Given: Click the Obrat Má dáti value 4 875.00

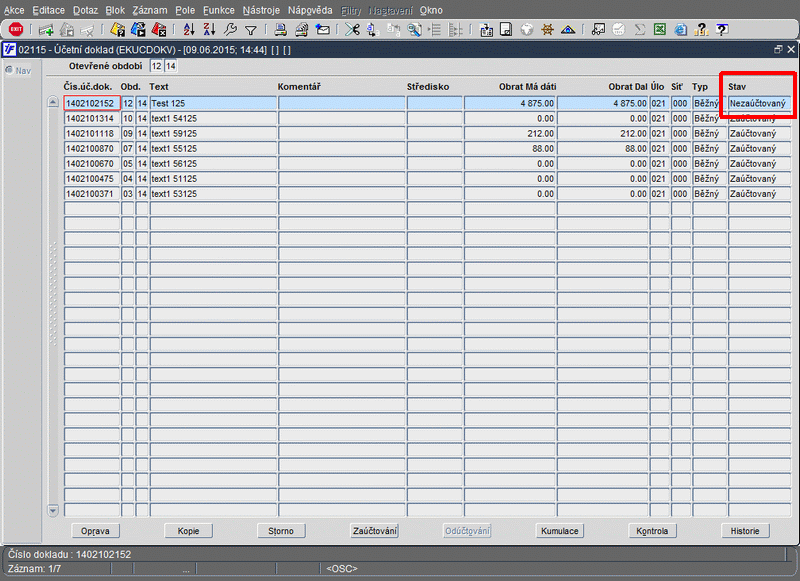Looking at the screenshot, I should coord(510,103).
